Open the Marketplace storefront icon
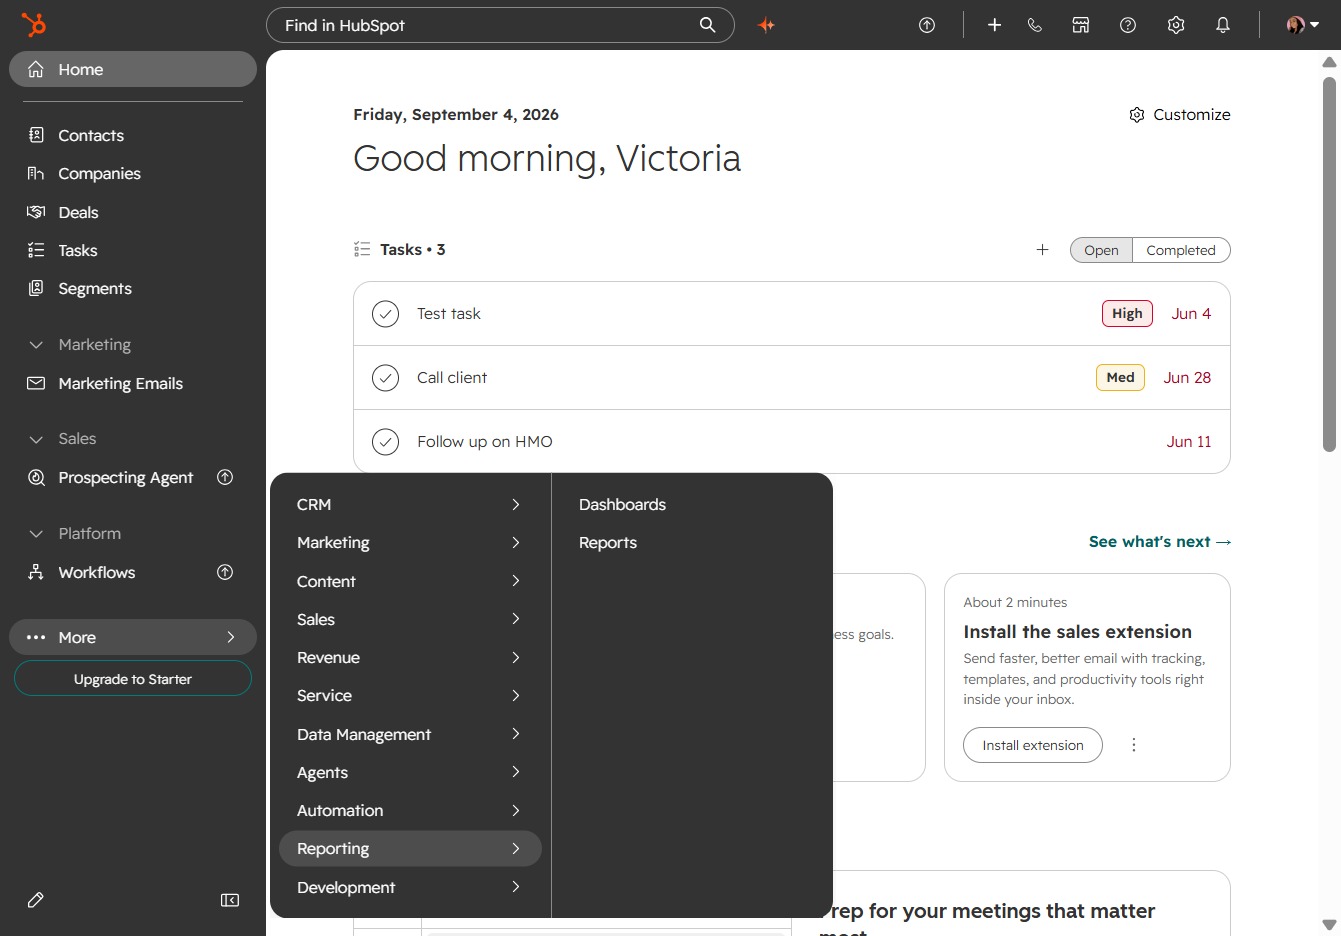This screenshot has height=936, width=1341. coord(1081,25)
